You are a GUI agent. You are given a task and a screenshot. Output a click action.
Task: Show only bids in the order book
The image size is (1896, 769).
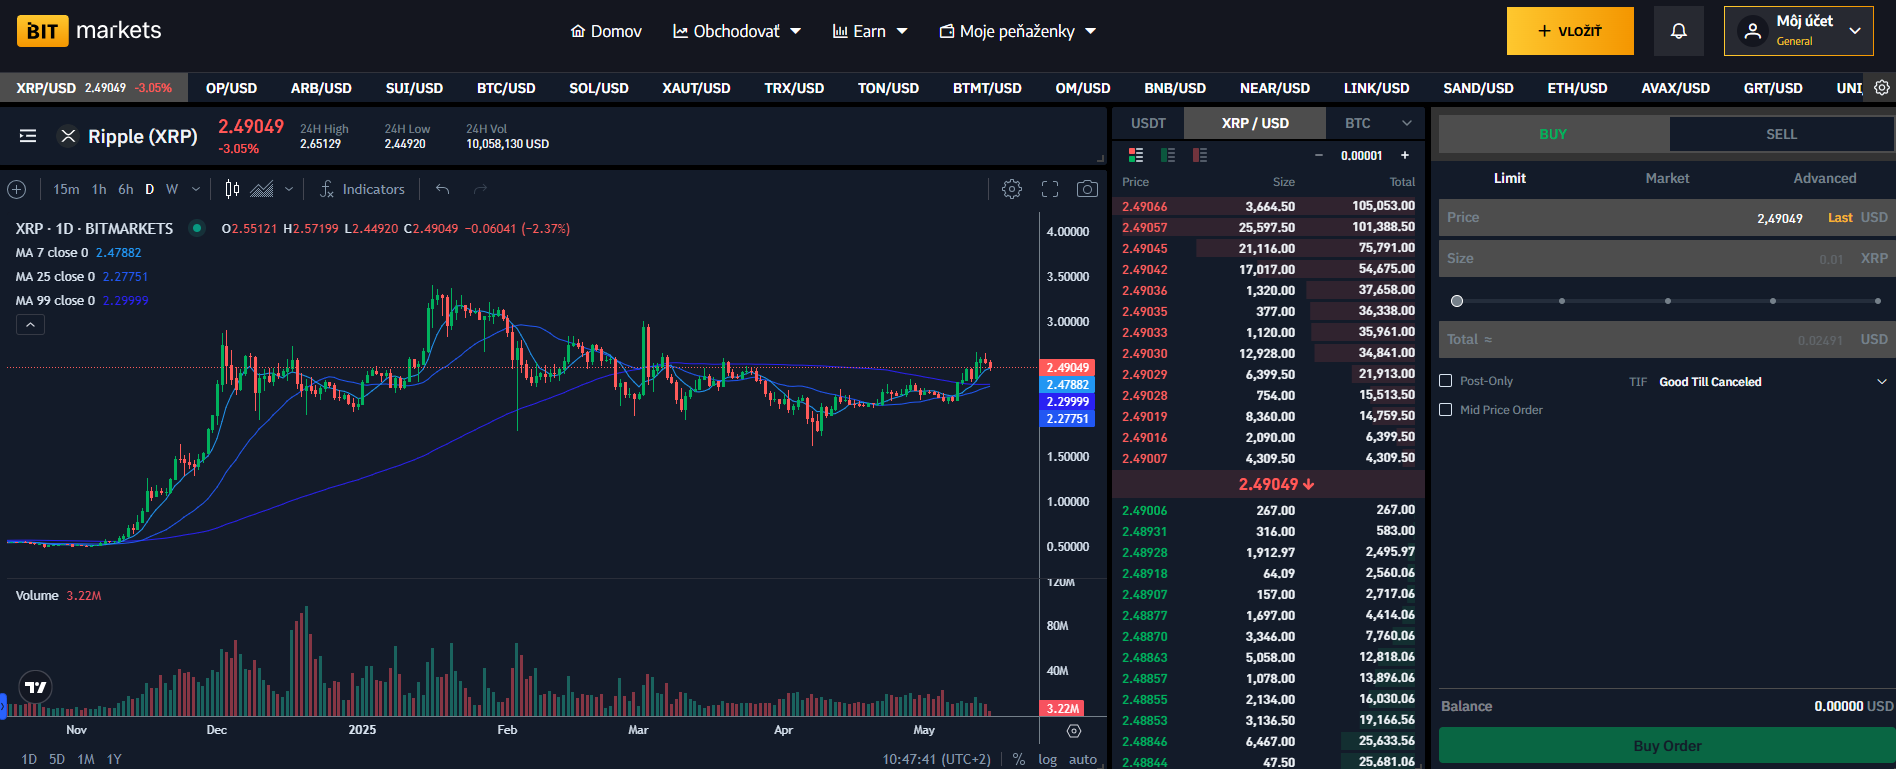tap(1168, 155)
